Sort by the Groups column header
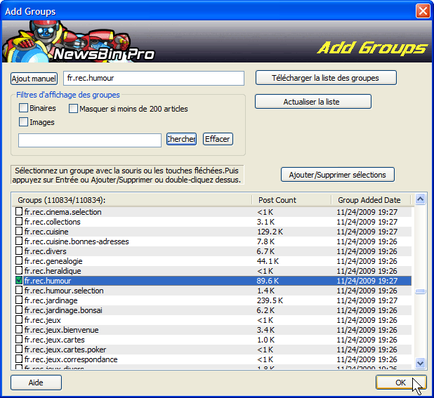The image size is (434, 398). 132,200
